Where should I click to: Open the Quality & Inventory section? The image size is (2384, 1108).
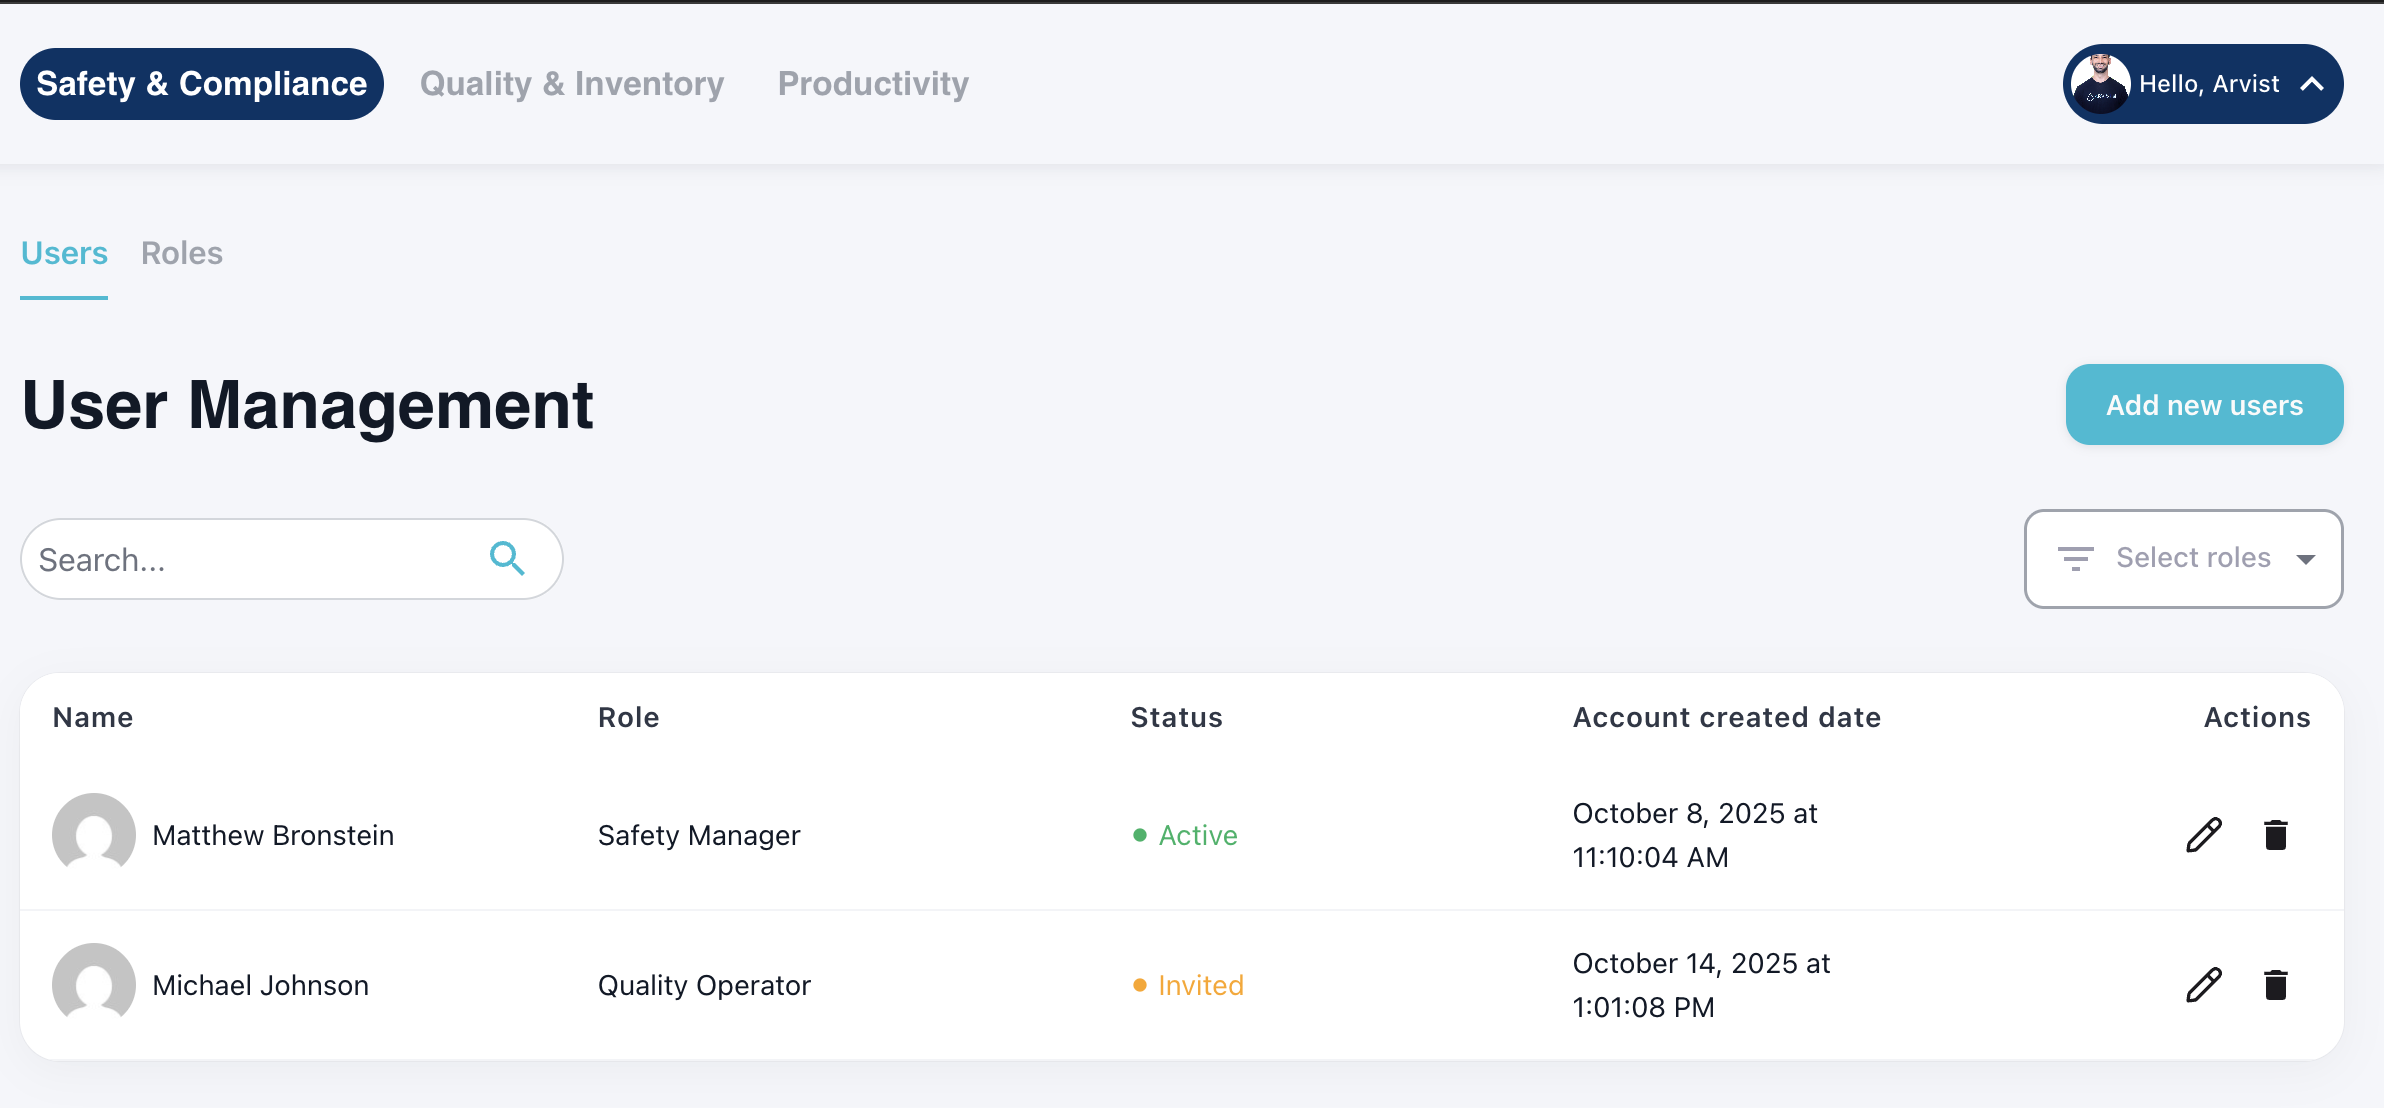(572, 84)
